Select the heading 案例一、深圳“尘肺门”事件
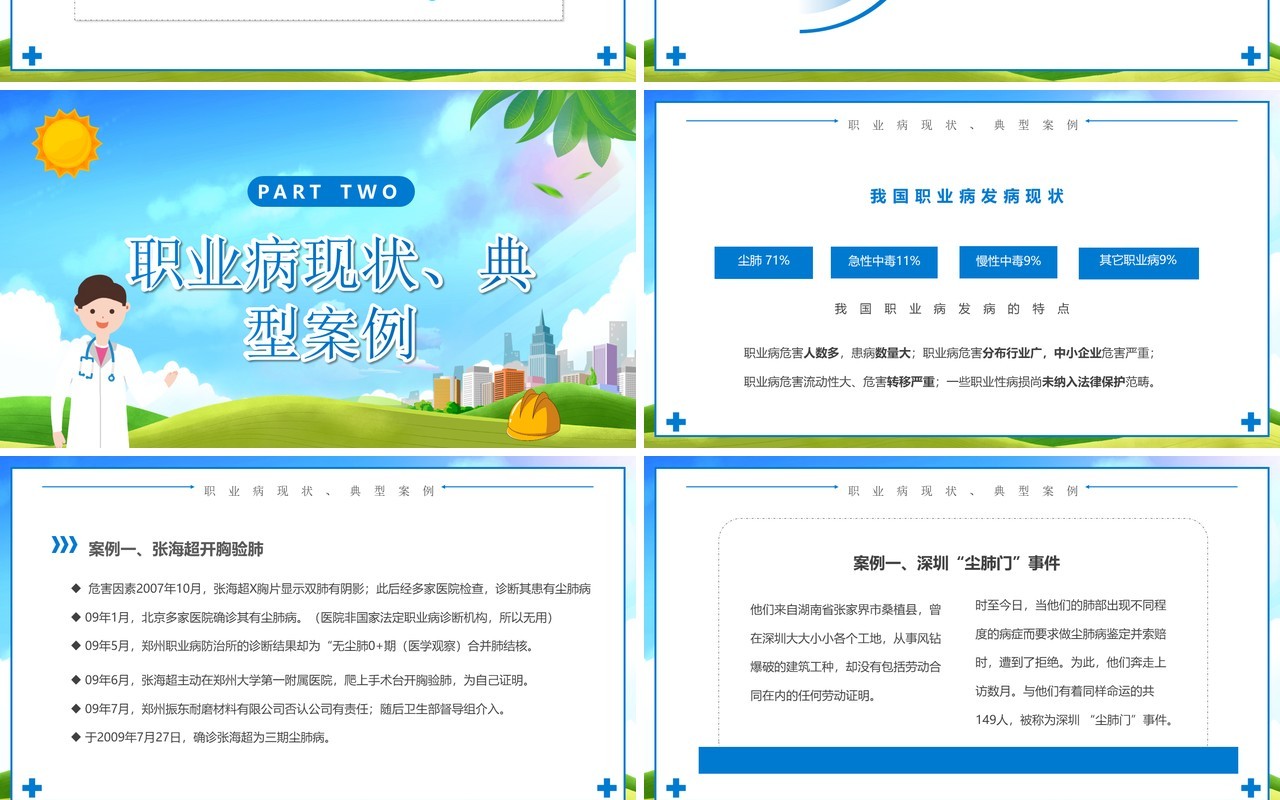The width and height of the screenshot is (1280, 800). [956, 563]
